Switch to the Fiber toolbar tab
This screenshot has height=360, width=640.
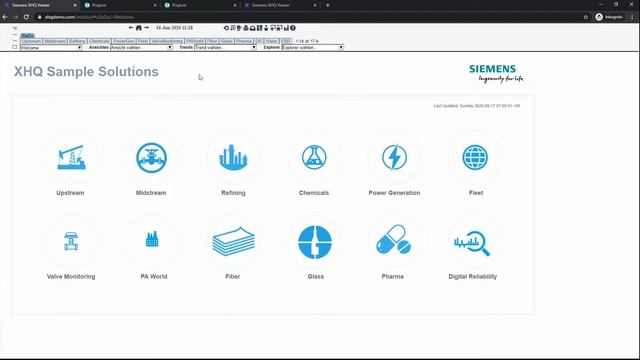tap(212, 41)
